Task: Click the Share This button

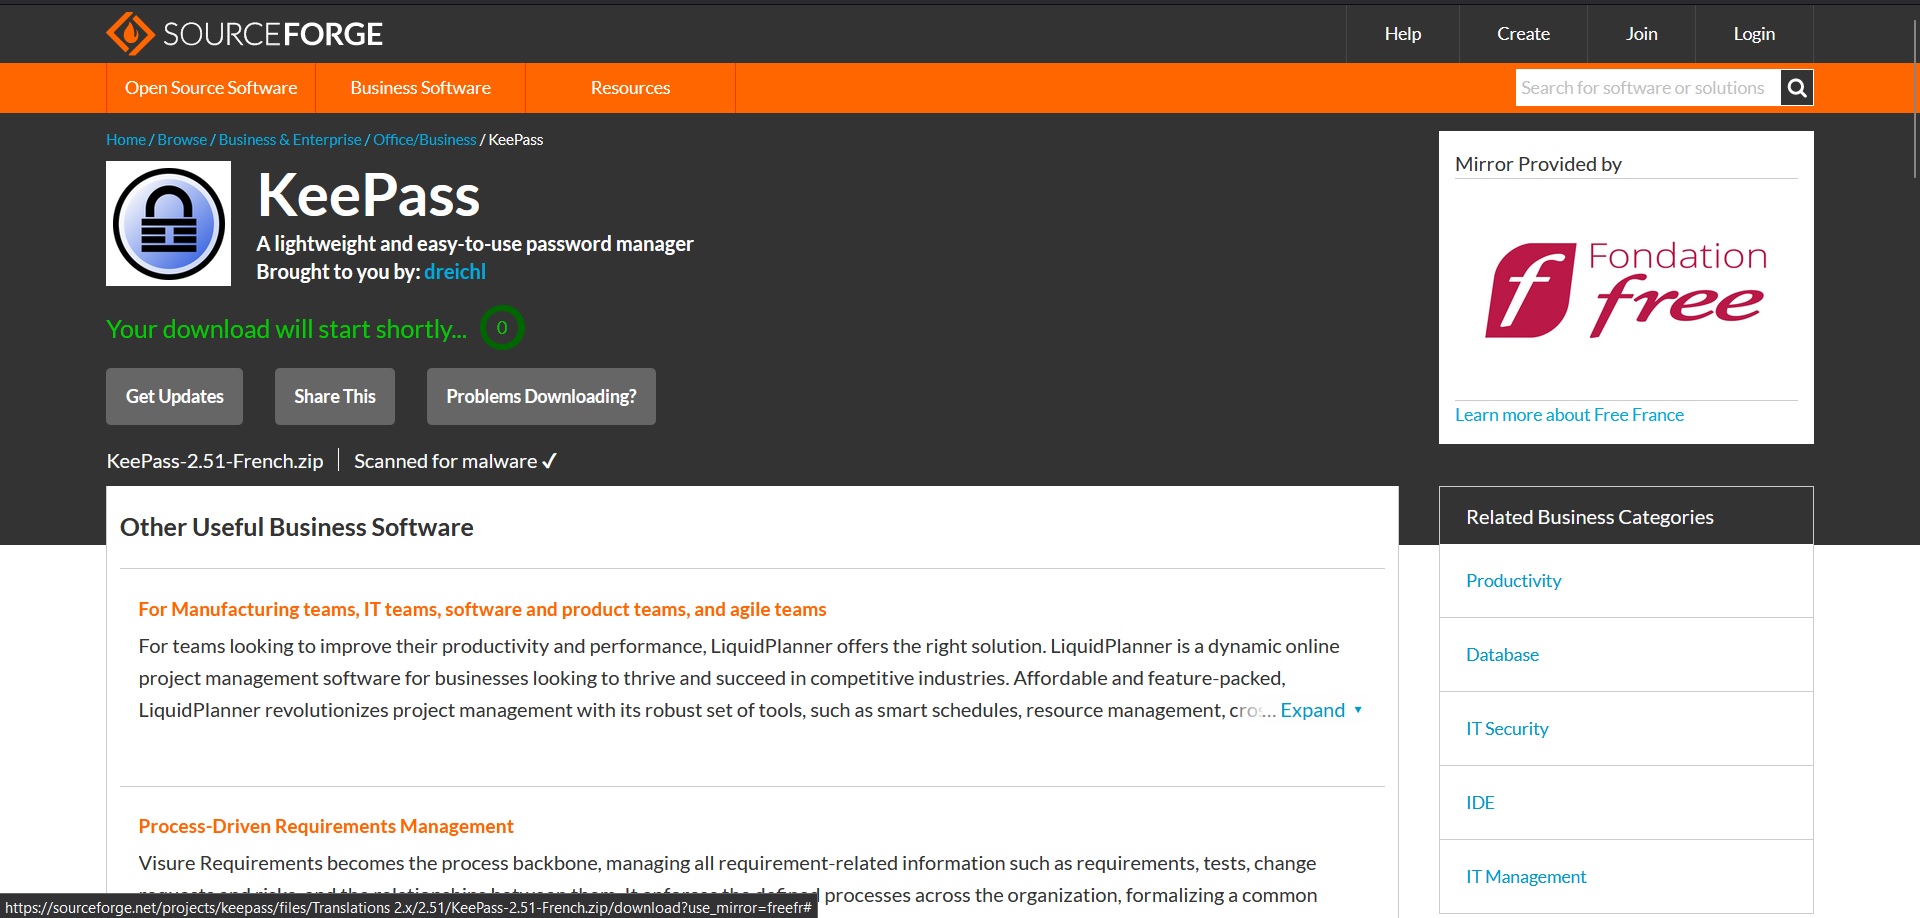Action: coord(335,397)
